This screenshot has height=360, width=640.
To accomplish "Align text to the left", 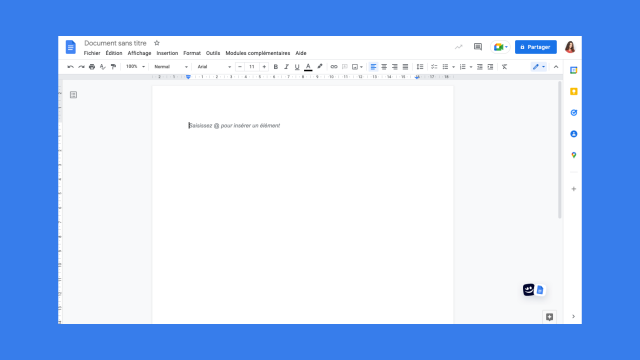I will click(373, 67).
